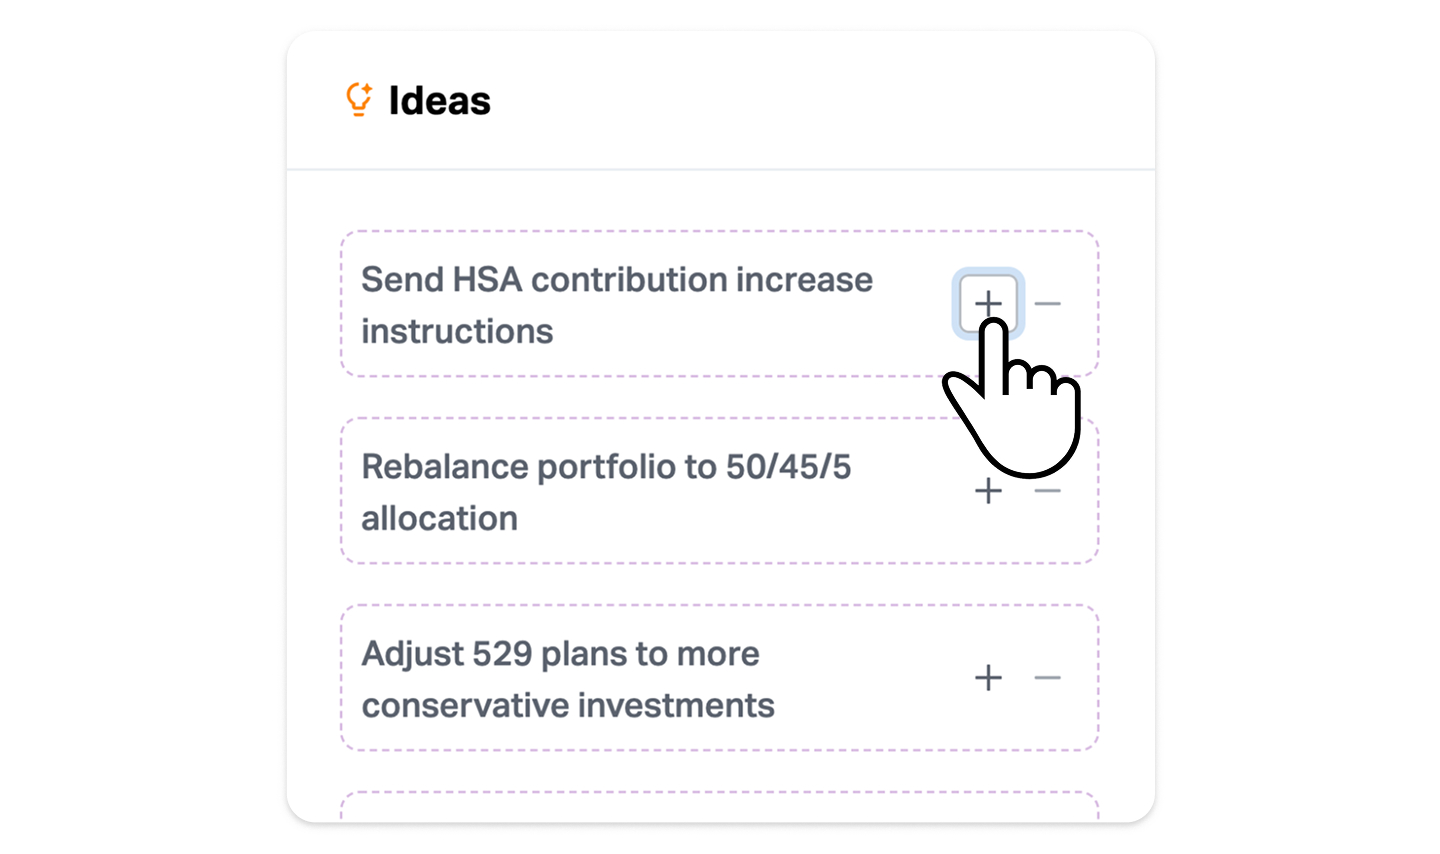Screen dimensions: 1440x854
Task: Click the Ideas panel title text
Action: (x=439, y=101)
